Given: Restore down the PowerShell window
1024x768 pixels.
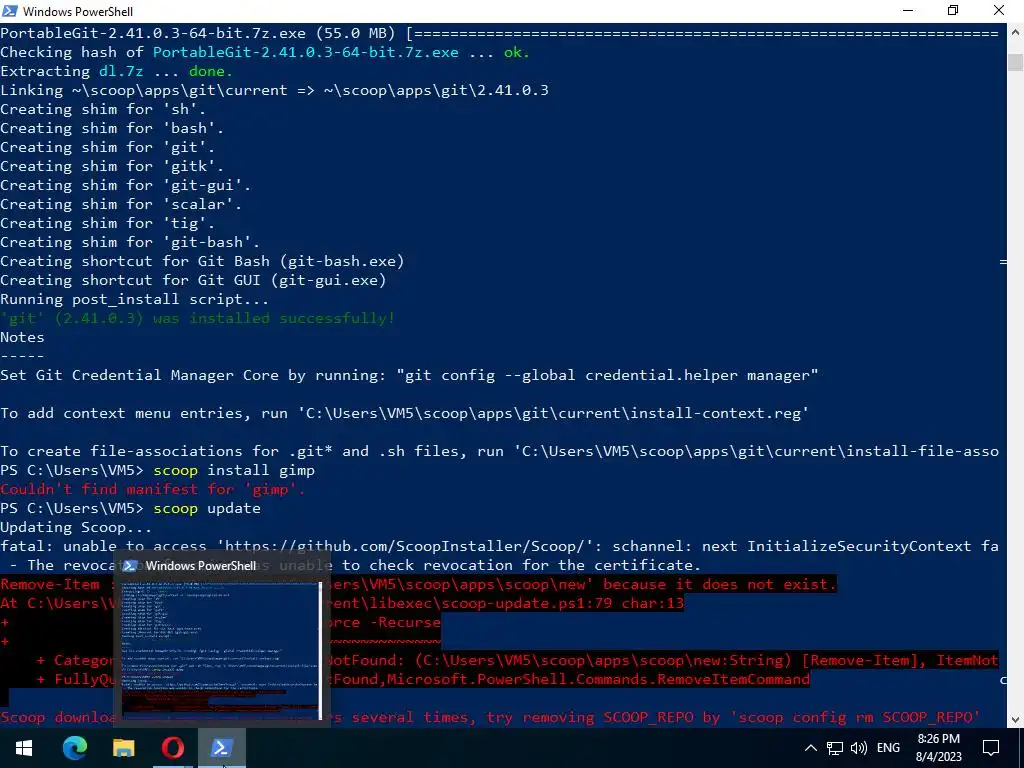Looking at the screenshot, I should pos(953,10).
